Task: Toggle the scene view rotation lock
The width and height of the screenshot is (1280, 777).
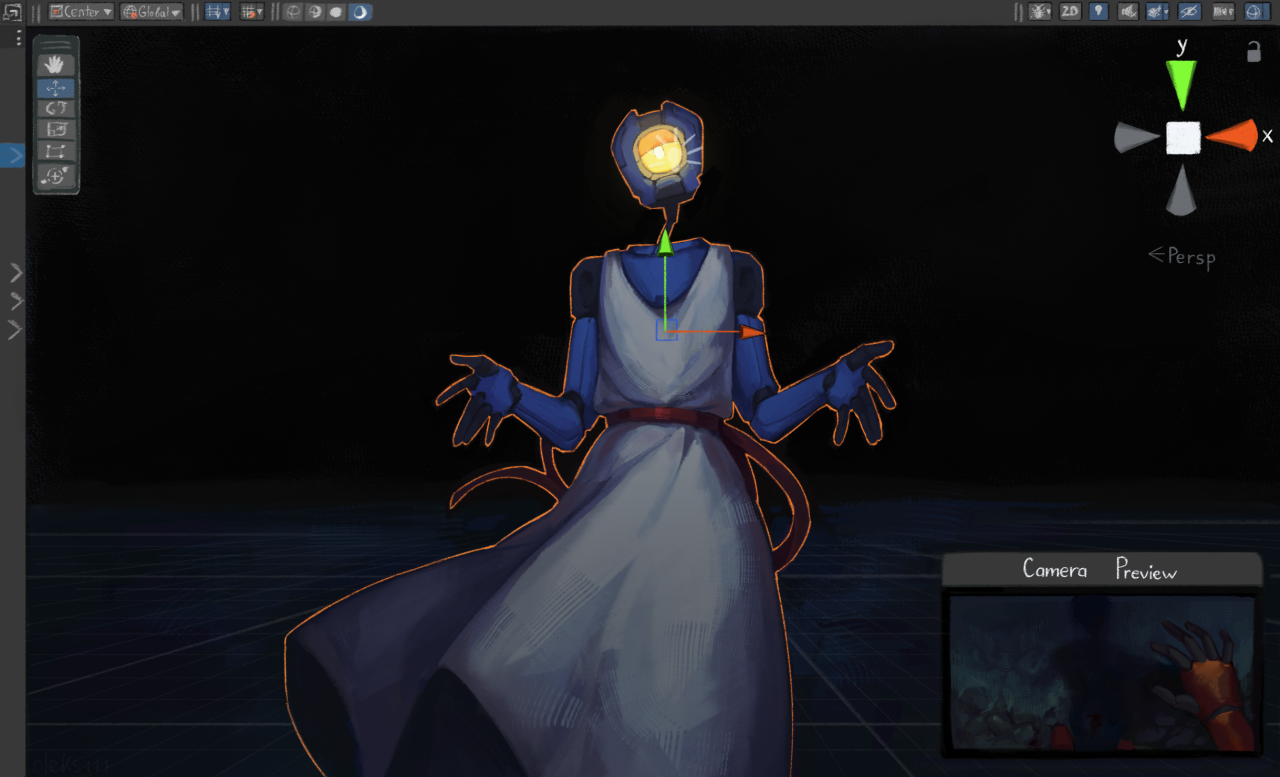Action: 1253,52
